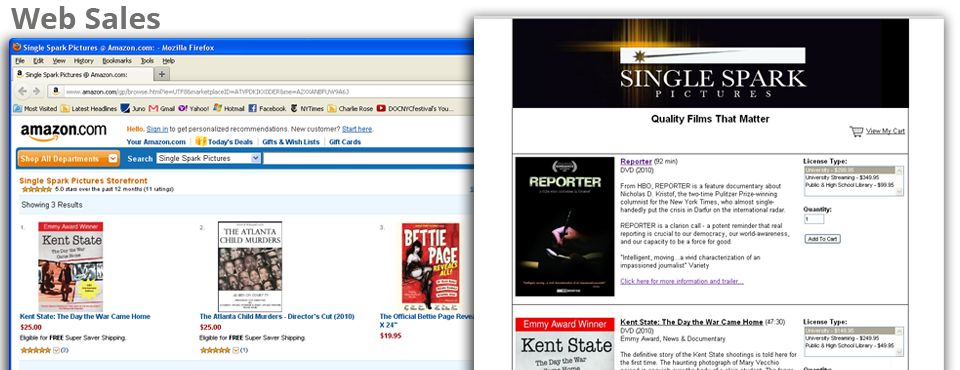
Task: Click the shopping cart icon beside View My Cart
Action: (856, 131)
